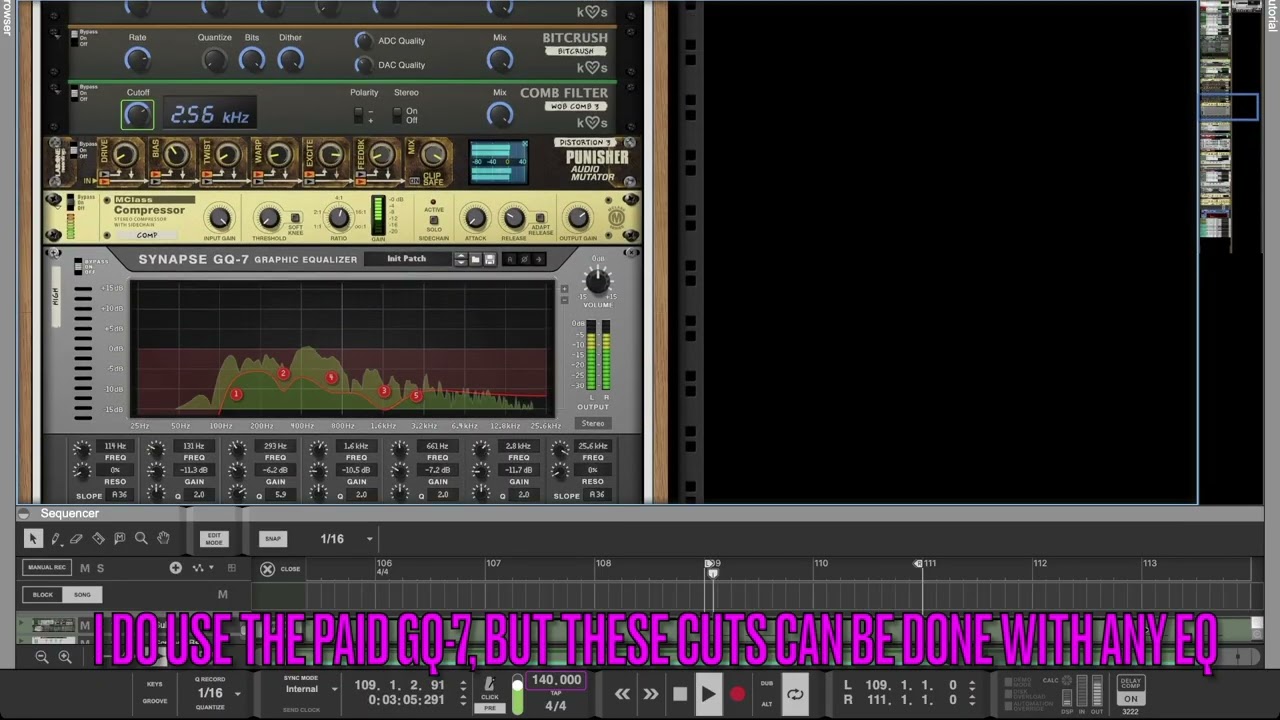Click the metronome Click icon
This screenshot has height=720, width=1280.
pos(490,685)
